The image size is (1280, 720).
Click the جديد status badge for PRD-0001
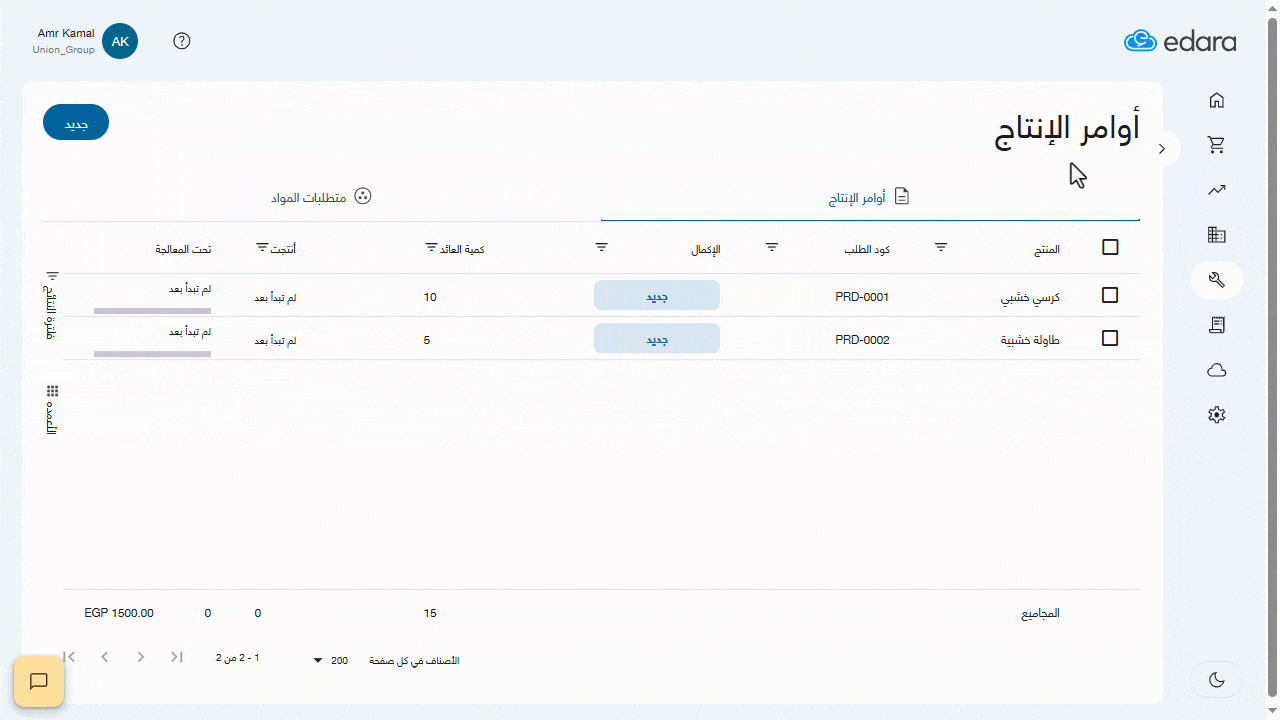pyautogui.click(x=657, y=295)
